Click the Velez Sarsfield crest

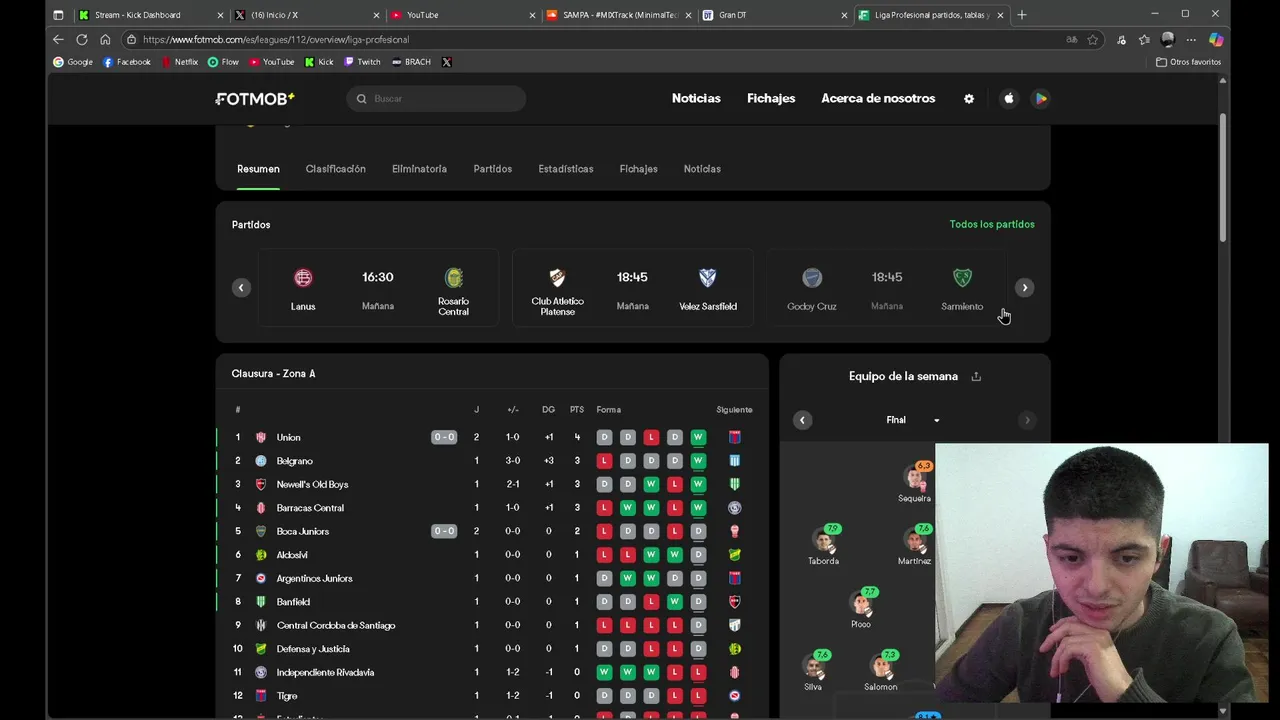708,278
